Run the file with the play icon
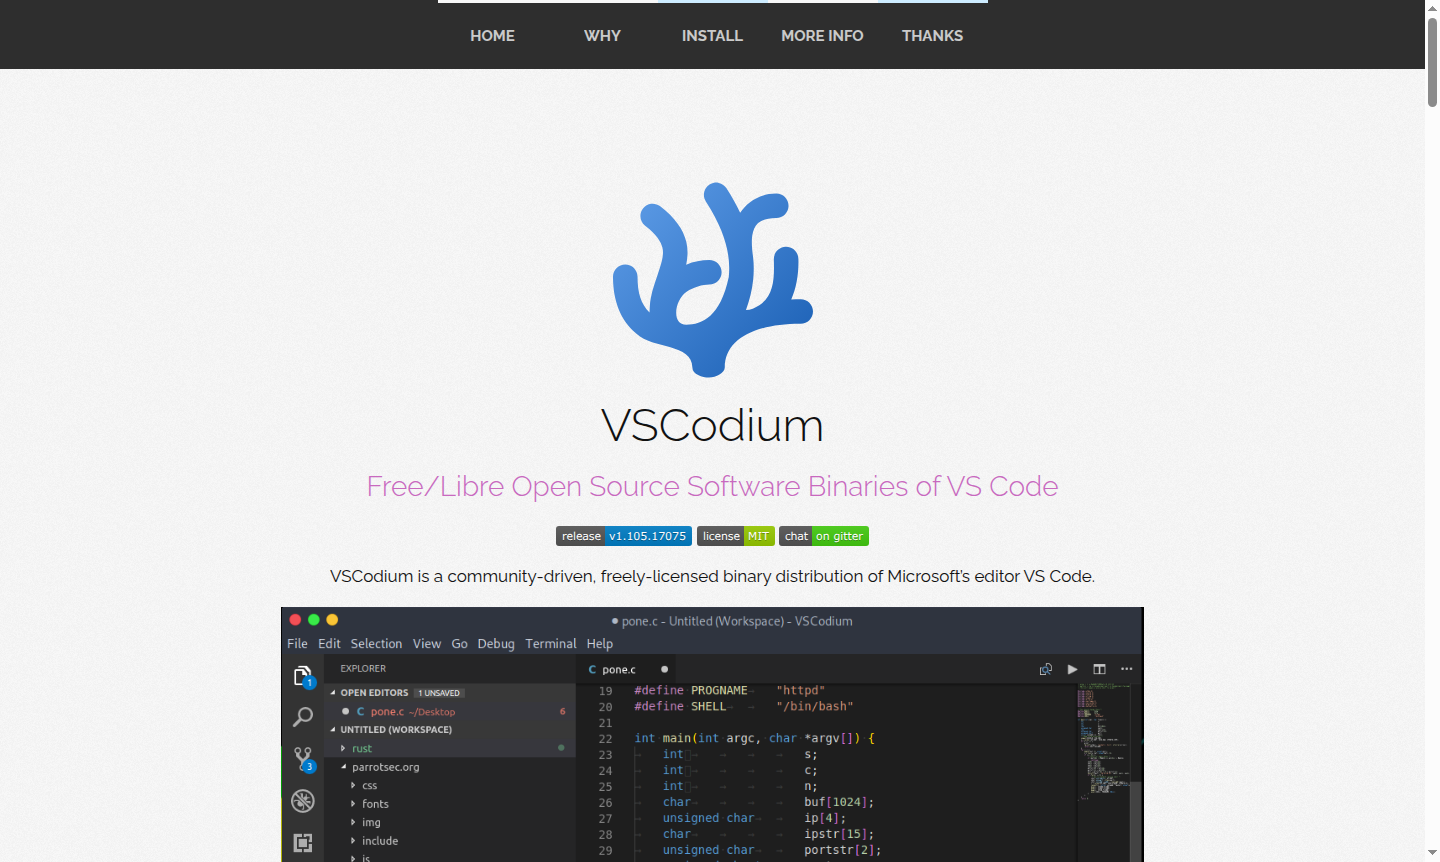This screenshot has height=862, width=1440. pos(1072,669)
